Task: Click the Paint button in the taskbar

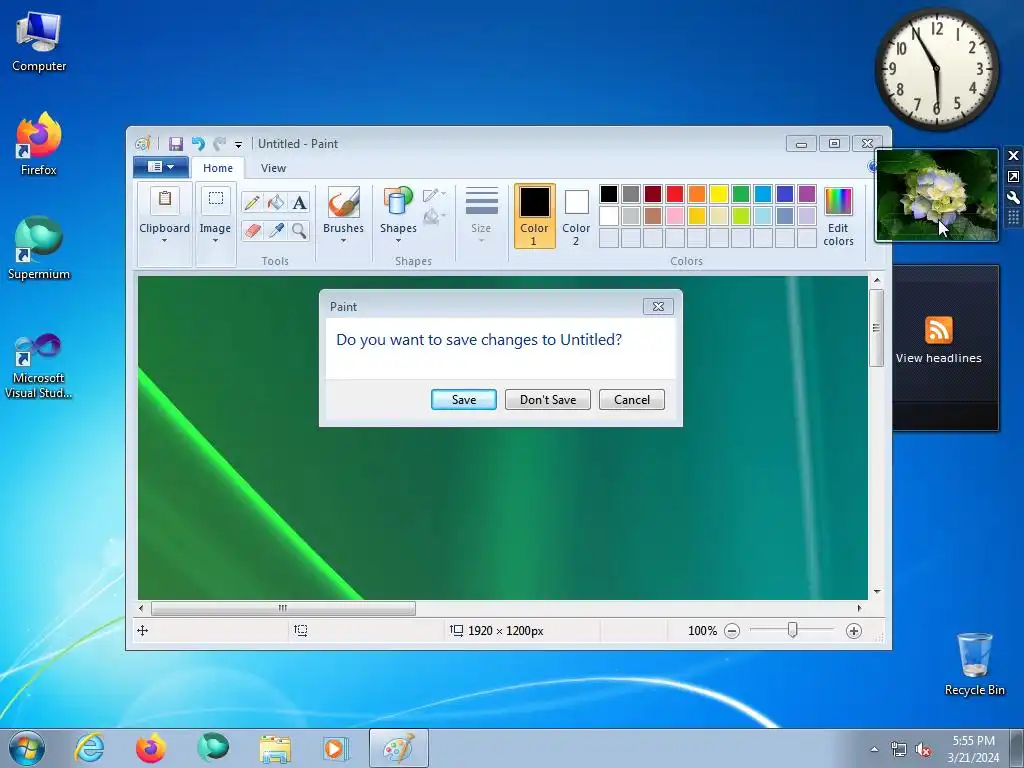Action: click(398, 748)
